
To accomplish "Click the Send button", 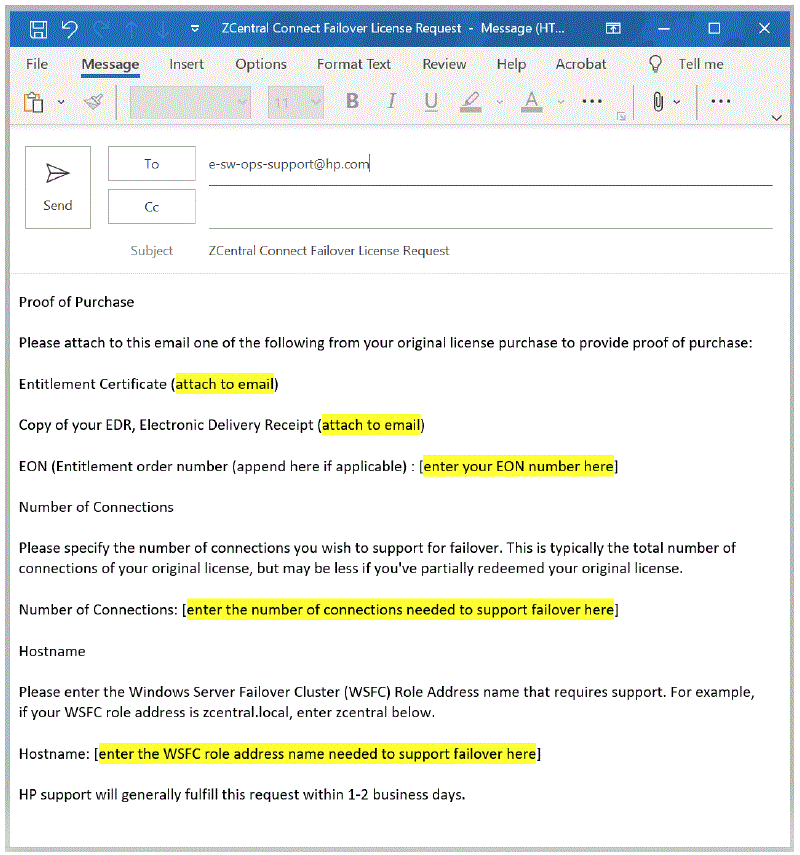I will [57, 187].
